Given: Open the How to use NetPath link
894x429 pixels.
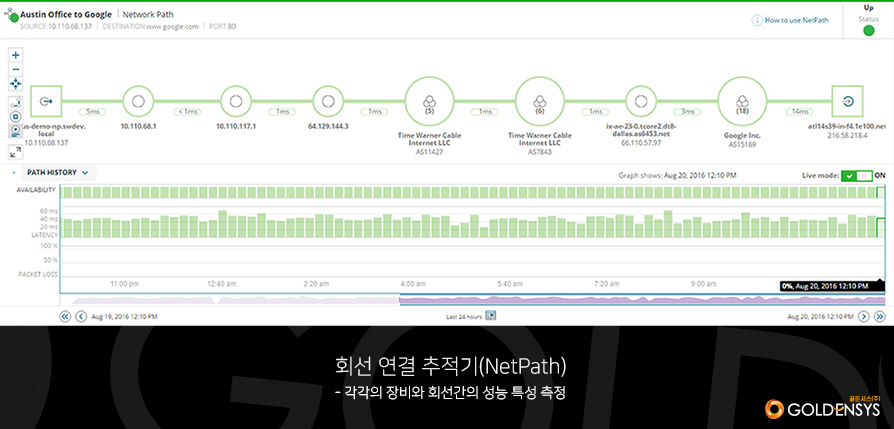Looking at the screenshot, I should 797,20.
